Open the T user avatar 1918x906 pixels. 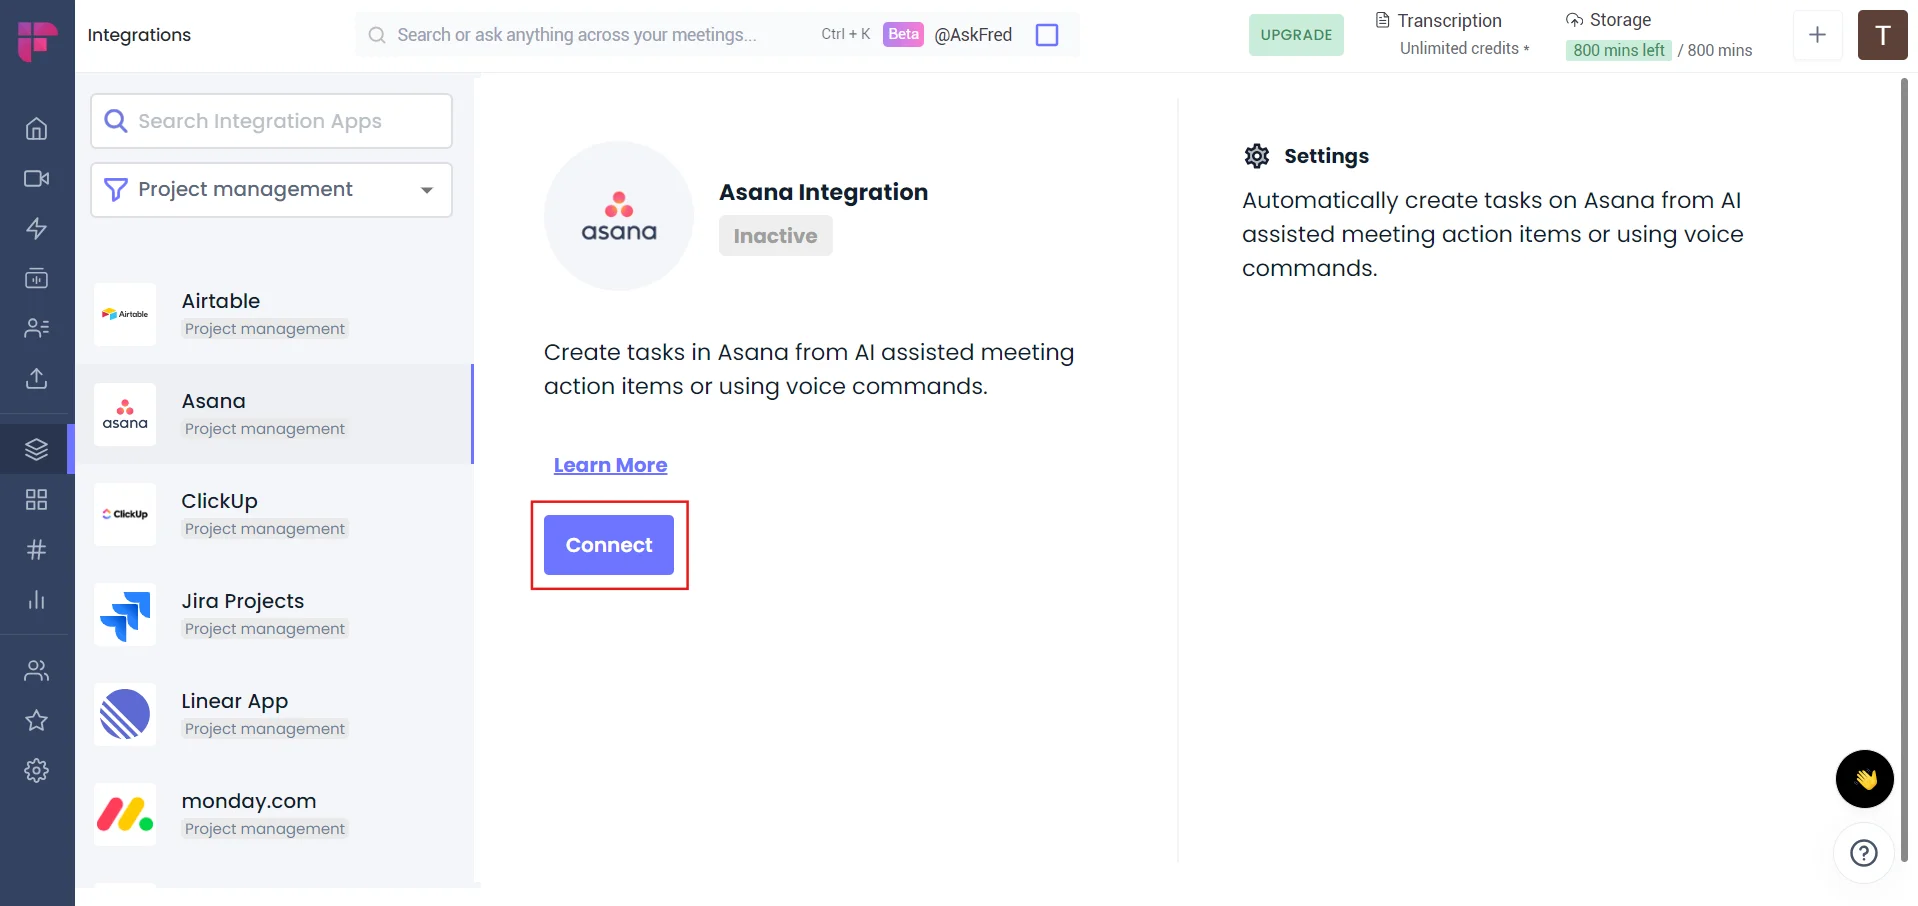[1883, 35]
